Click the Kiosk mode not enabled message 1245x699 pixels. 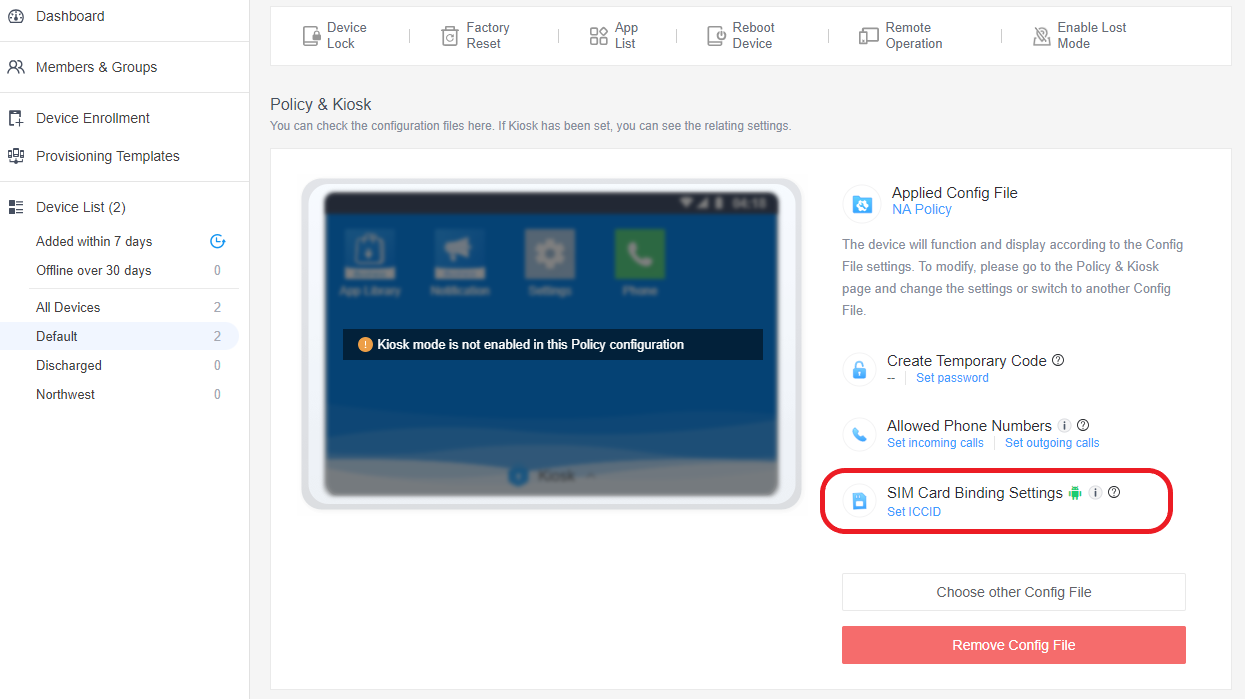click(553, 344)
